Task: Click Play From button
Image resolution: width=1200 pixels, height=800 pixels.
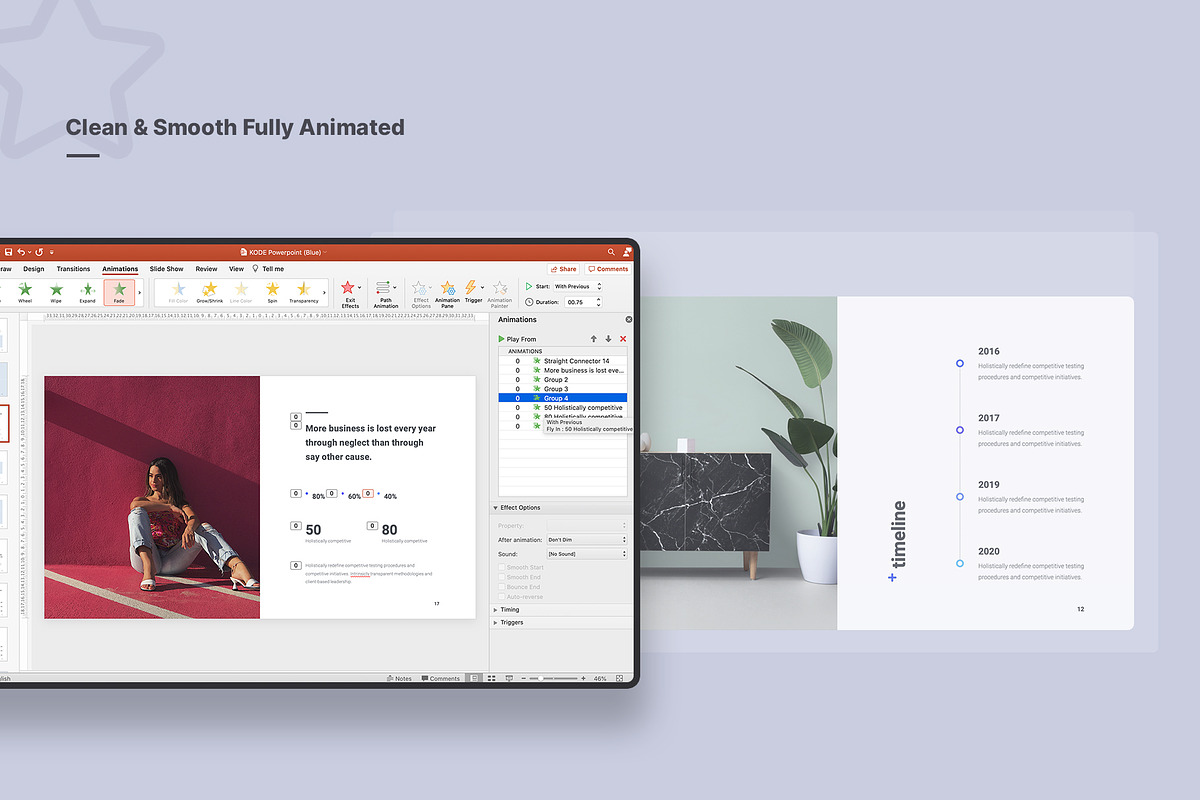Action: [517, 339]
